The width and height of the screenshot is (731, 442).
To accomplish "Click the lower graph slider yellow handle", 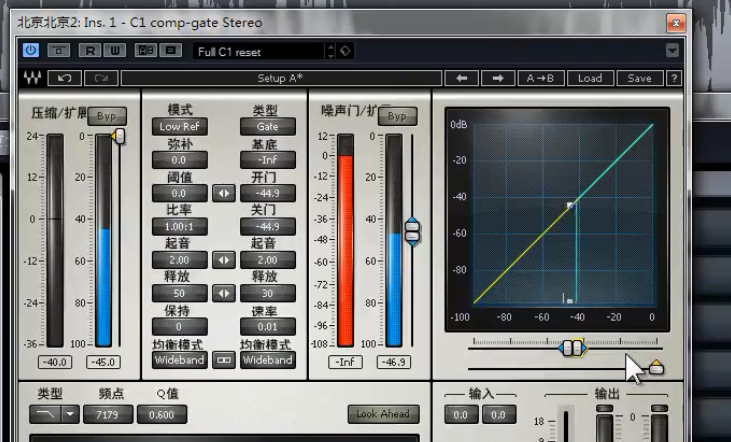I will 656,368.
